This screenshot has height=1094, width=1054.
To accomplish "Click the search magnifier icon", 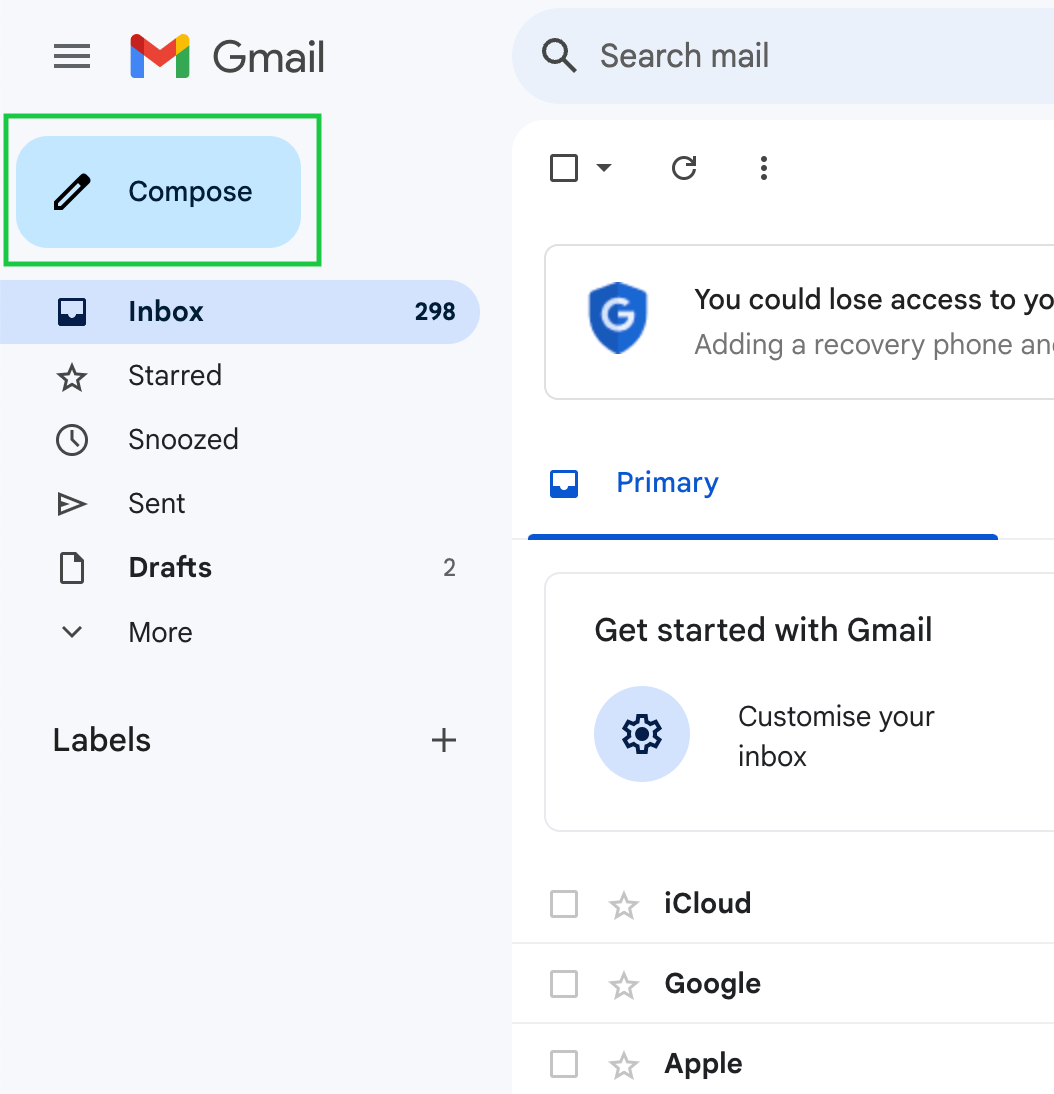I will coord(559,56).
